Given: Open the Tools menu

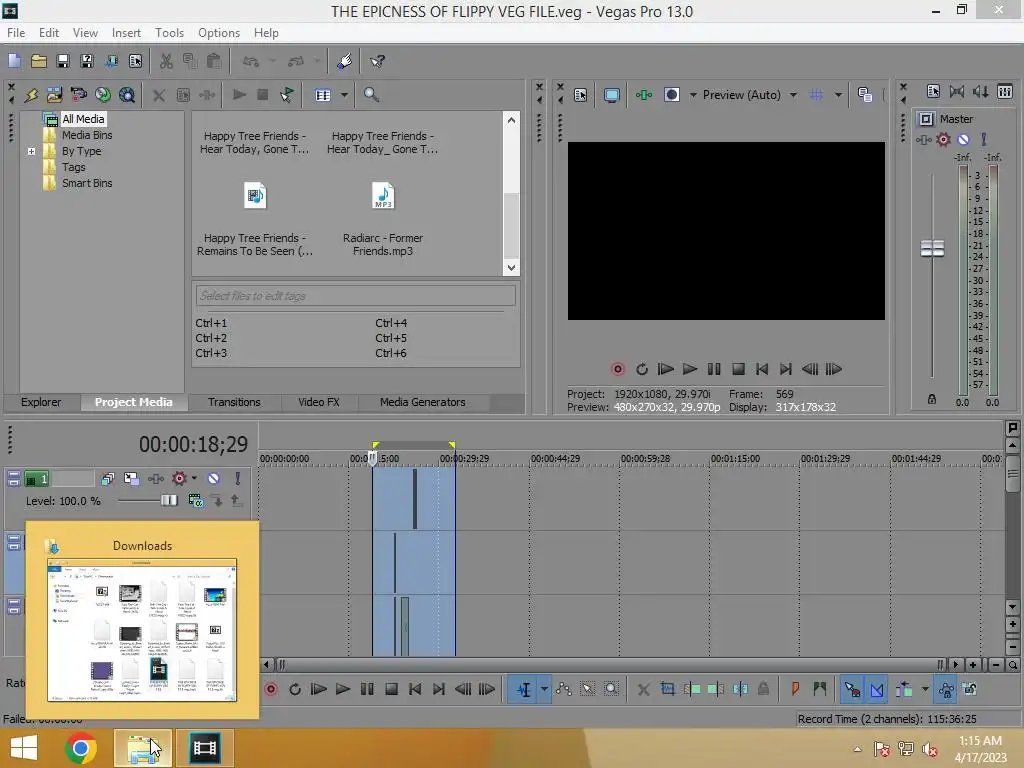Looking at the screenshot, I should 169,33.
